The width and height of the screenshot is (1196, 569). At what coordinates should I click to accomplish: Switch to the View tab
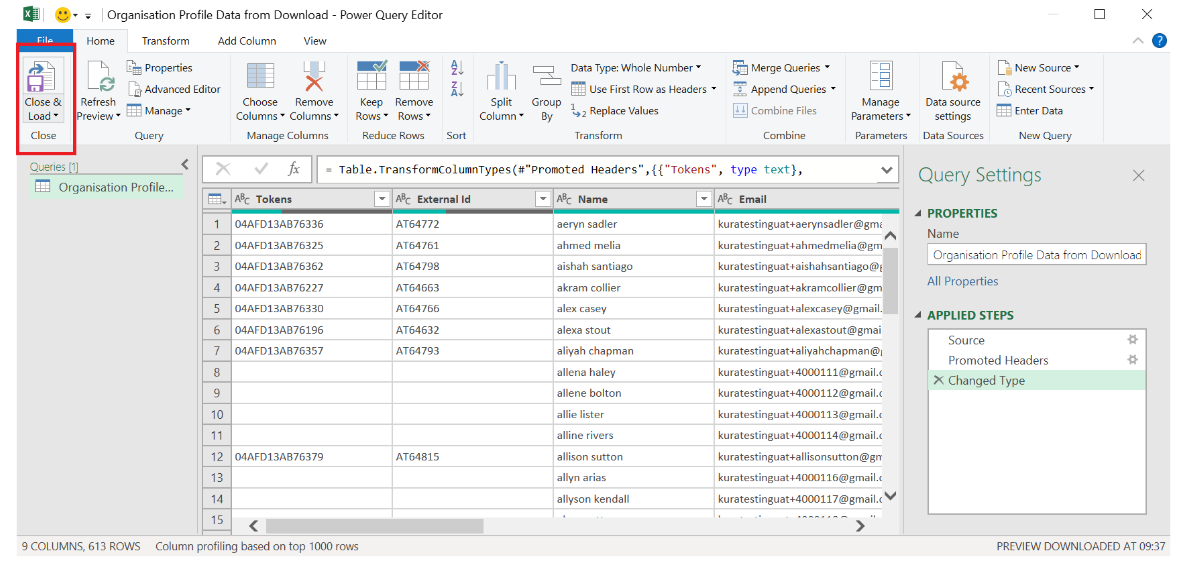click(x=315, y=40)
